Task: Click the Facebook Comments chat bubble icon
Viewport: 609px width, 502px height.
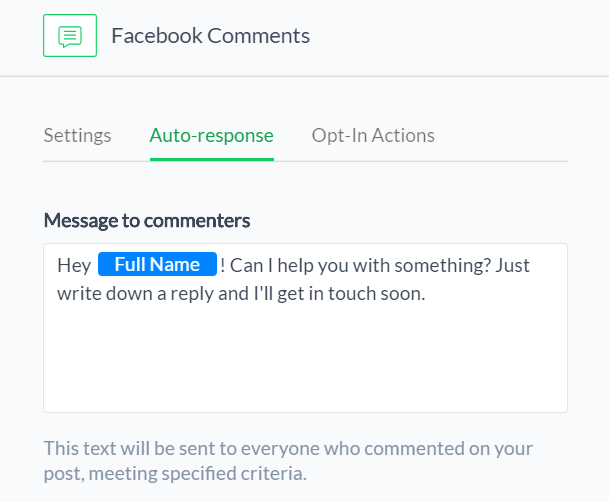Action: coord(70,36)
